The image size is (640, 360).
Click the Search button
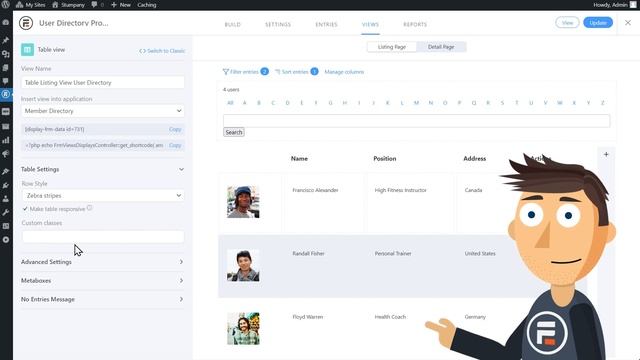234,132
